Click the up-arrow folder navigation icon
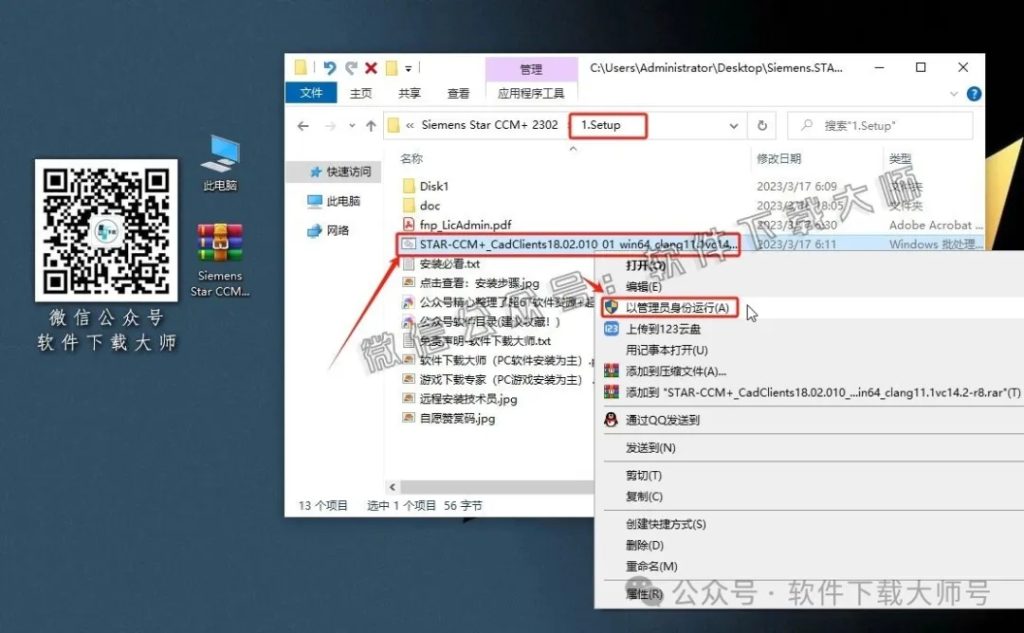 371,126
